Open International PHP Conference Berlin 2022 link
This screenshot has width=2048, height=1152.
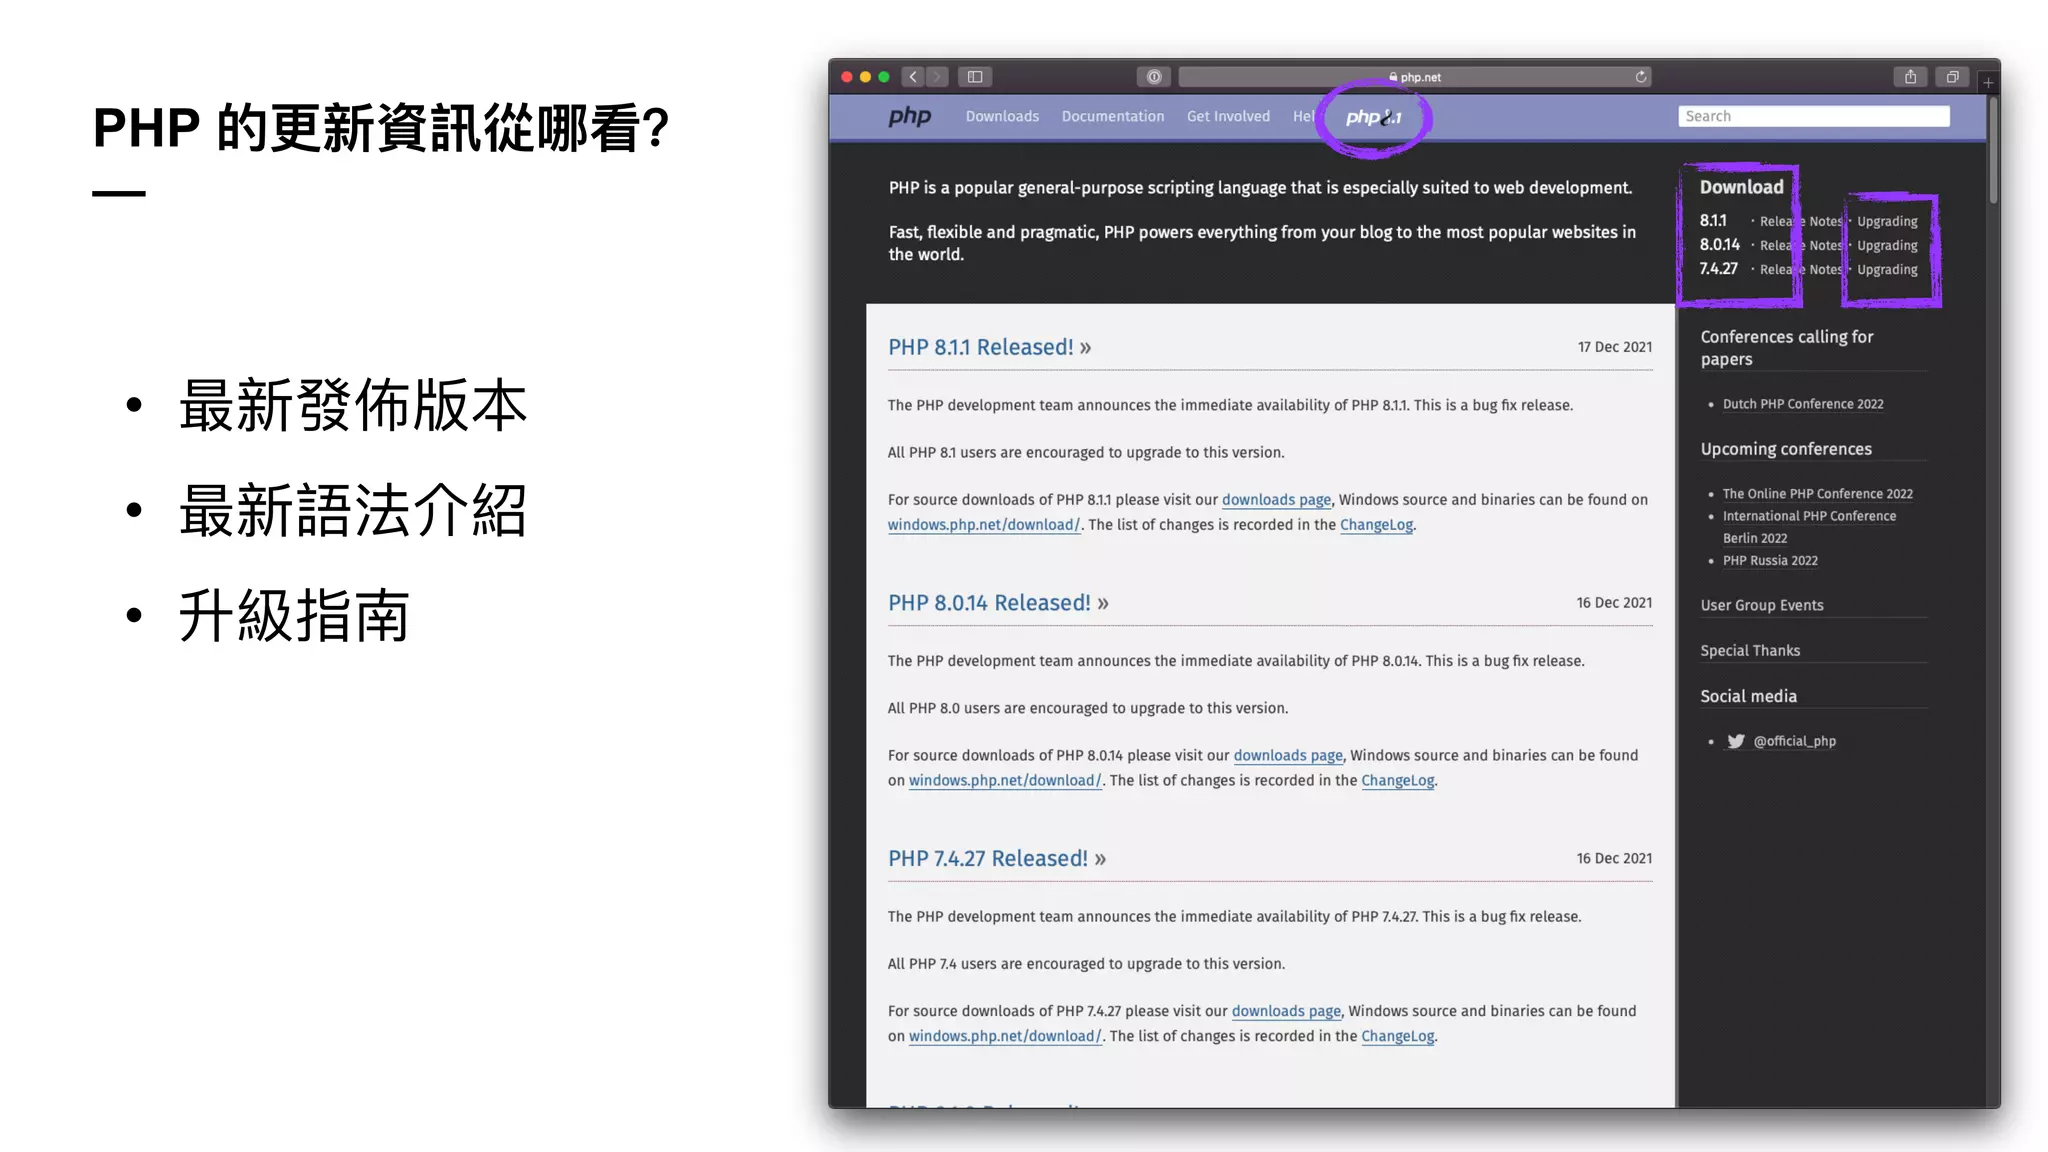tap(1809, 527)
